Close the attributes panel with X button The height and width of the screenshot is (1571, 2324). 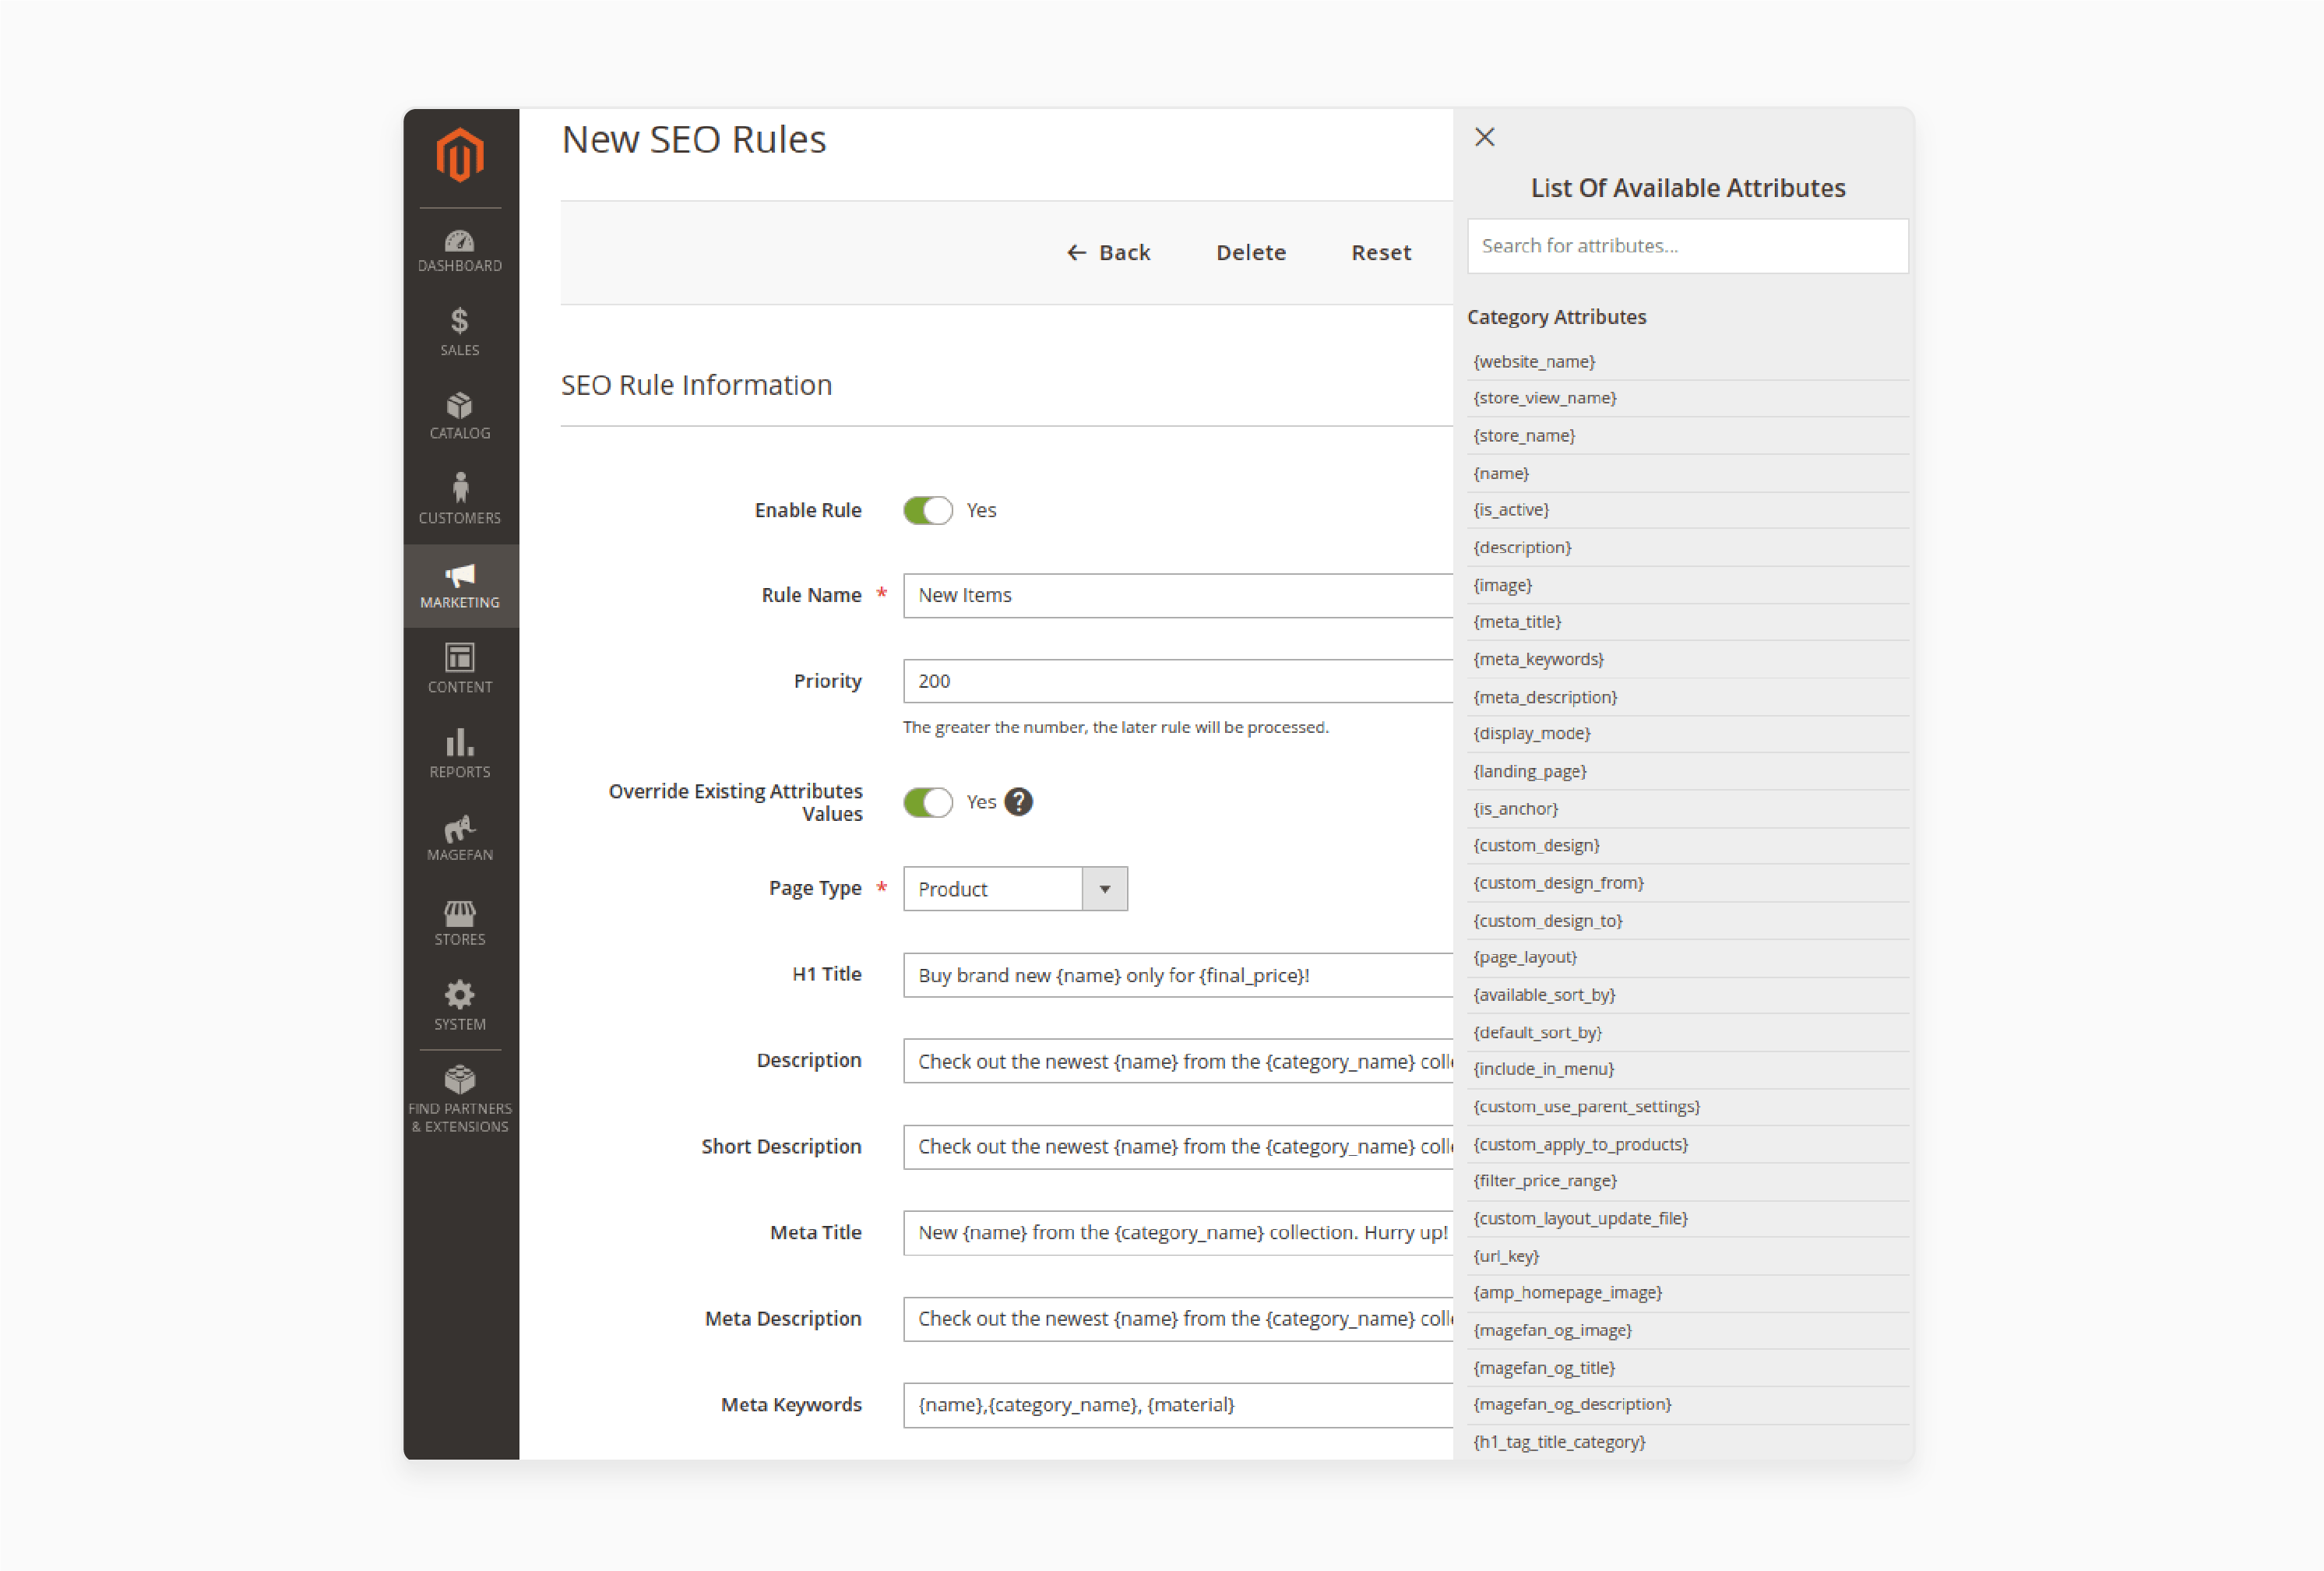1483,137
